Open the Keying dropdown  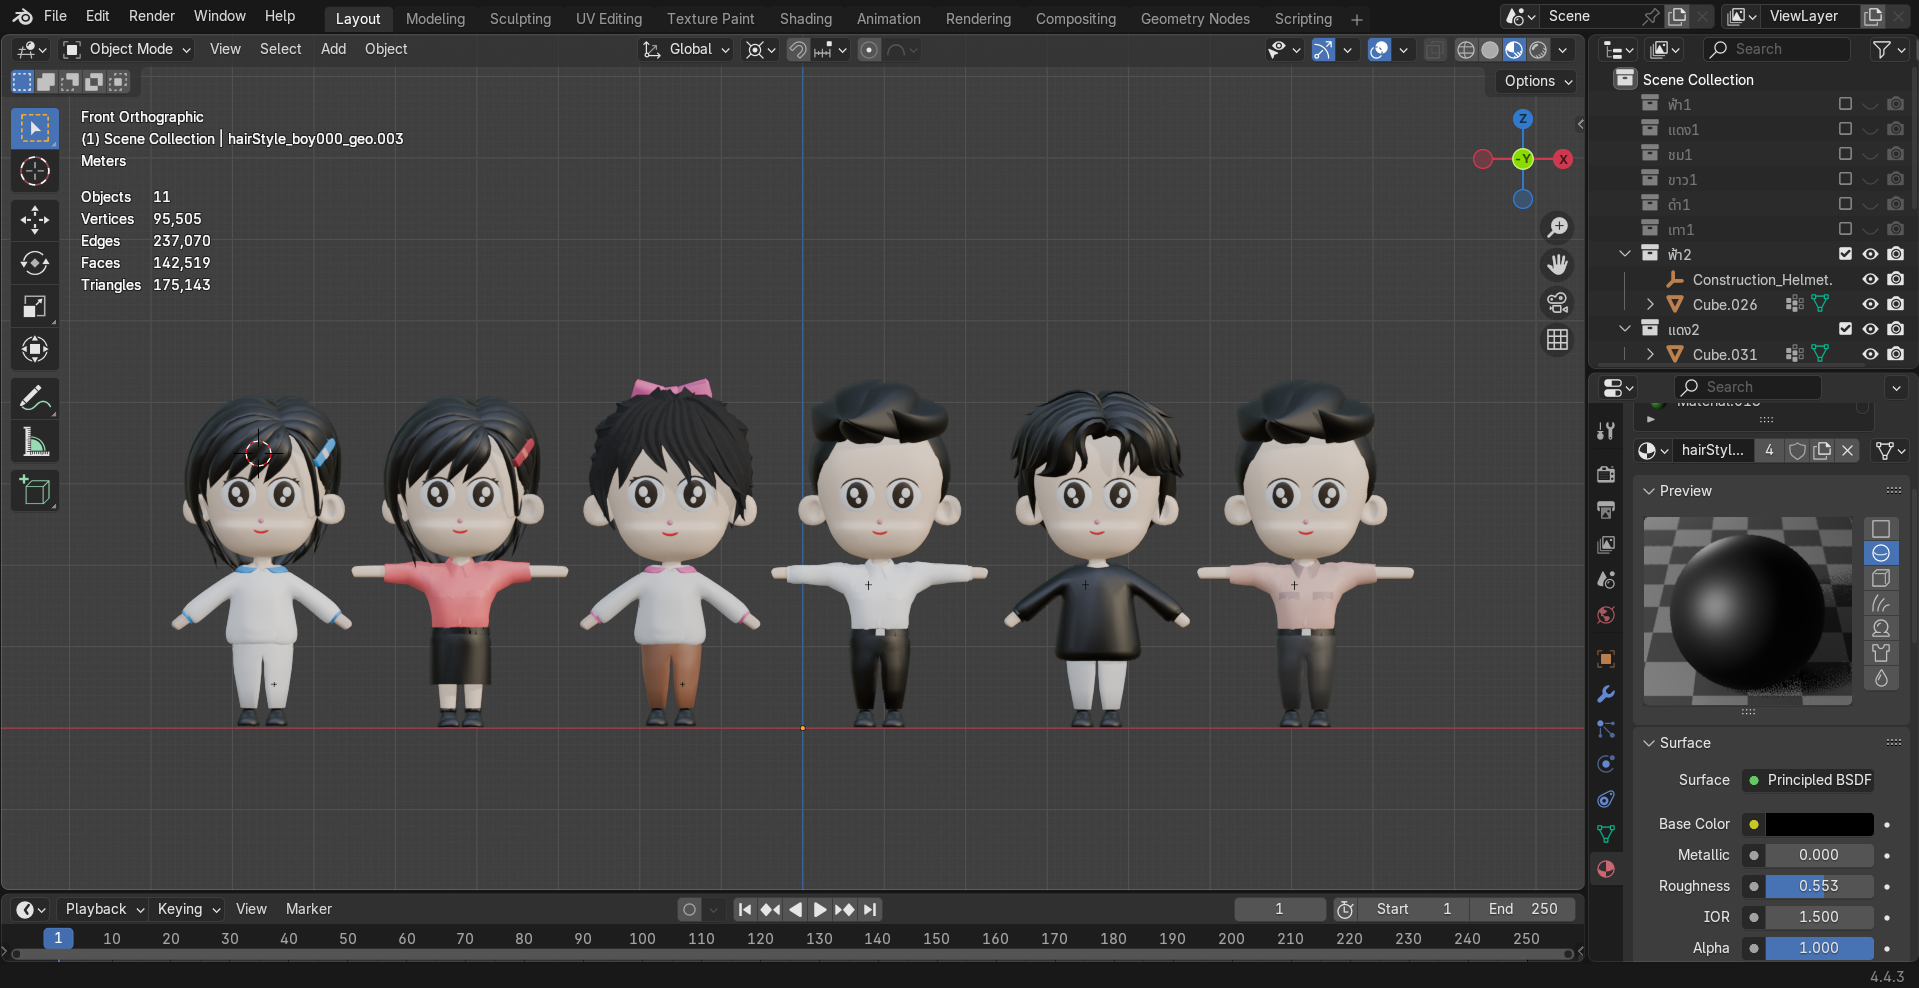tap(189, 909)
